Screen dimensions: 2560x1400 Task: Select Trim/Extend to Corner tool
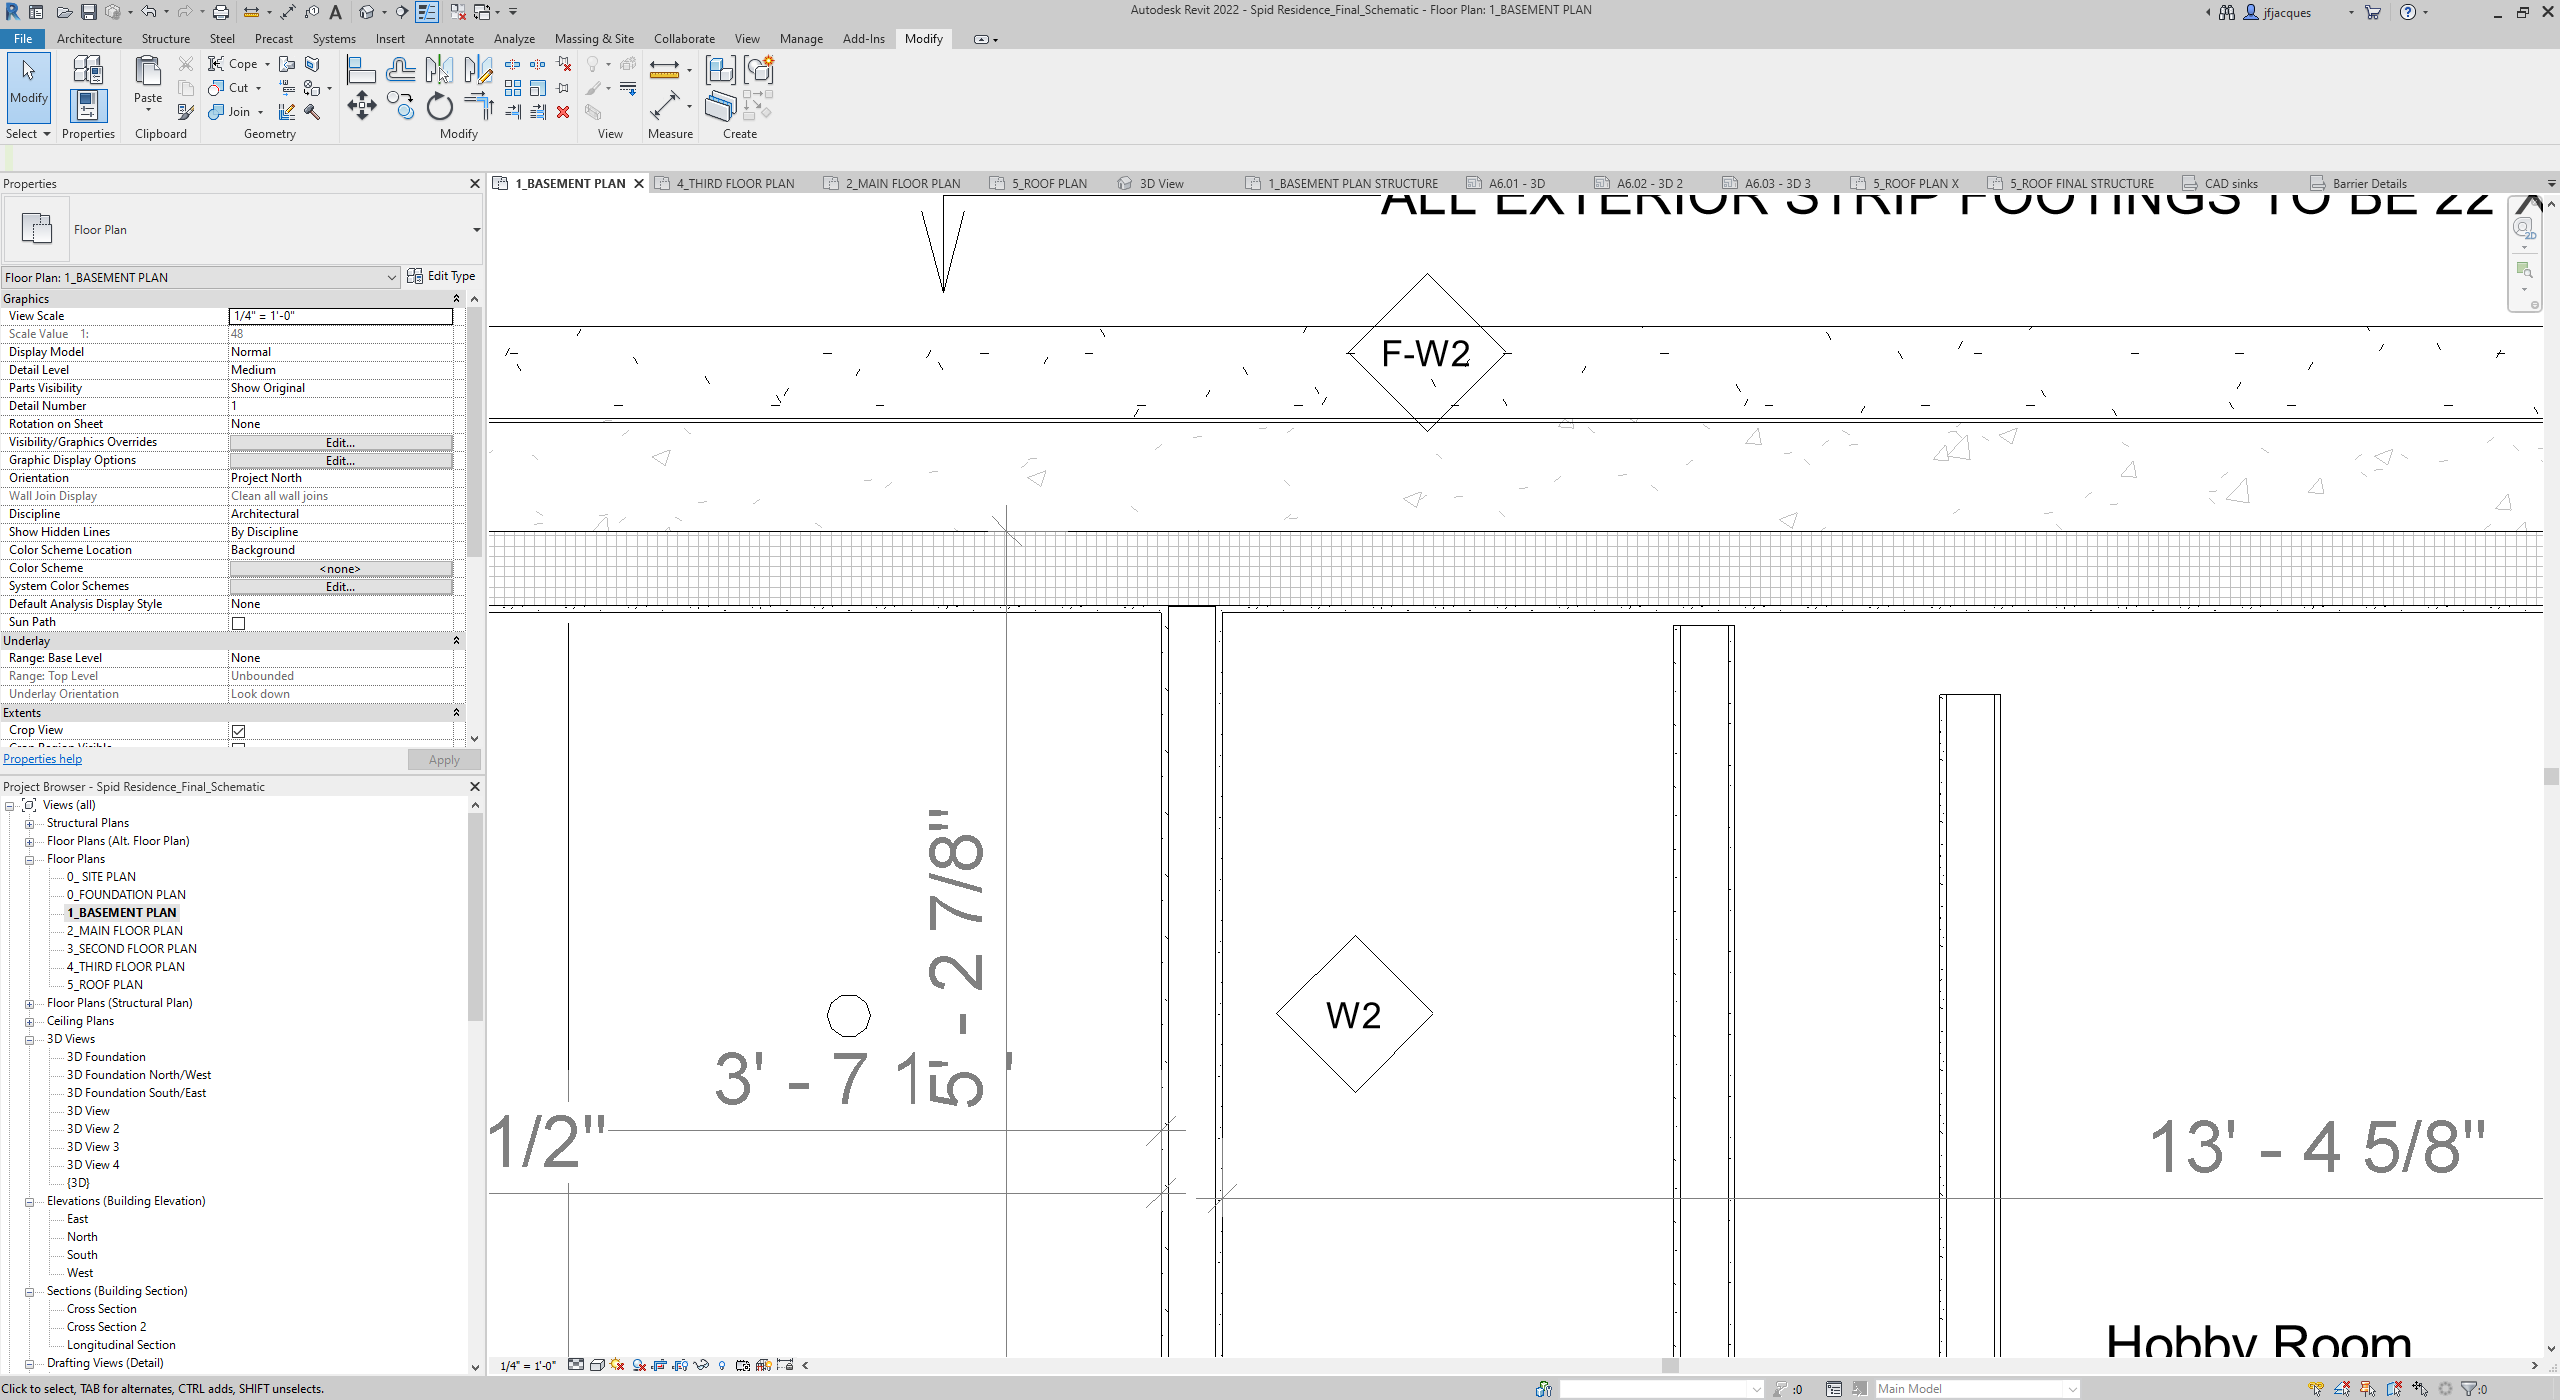[478, 106]
